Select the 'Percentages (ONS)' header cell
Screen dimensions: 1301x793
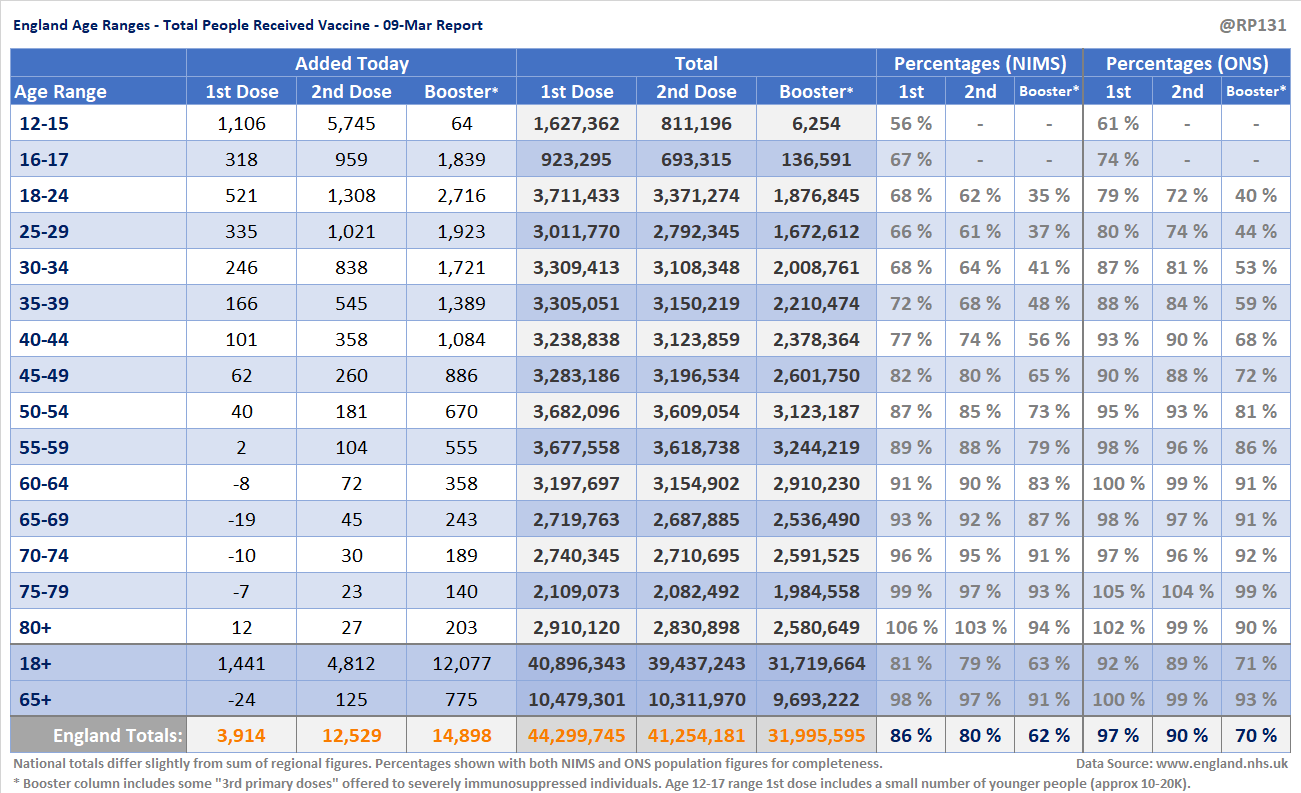(1187, 64)
